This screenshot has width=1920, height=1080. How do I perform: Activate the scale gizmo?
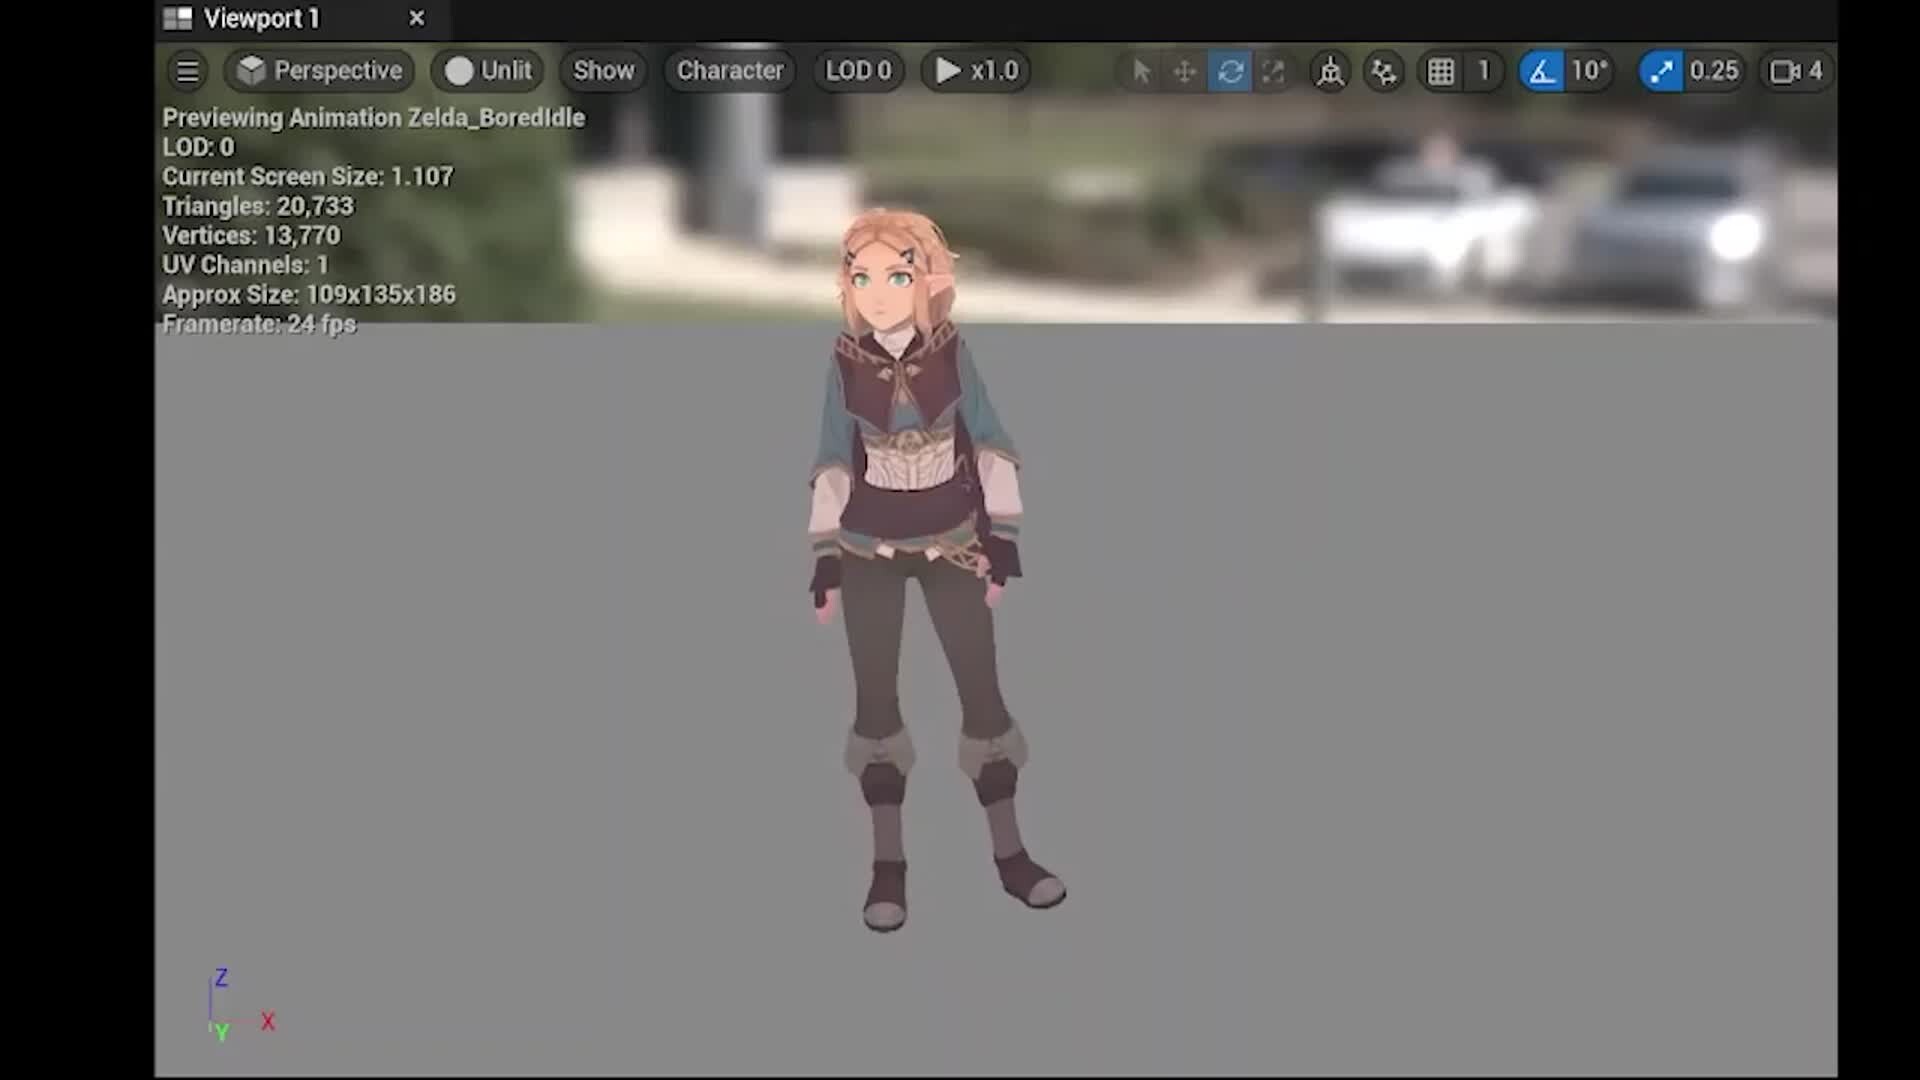1276,71
